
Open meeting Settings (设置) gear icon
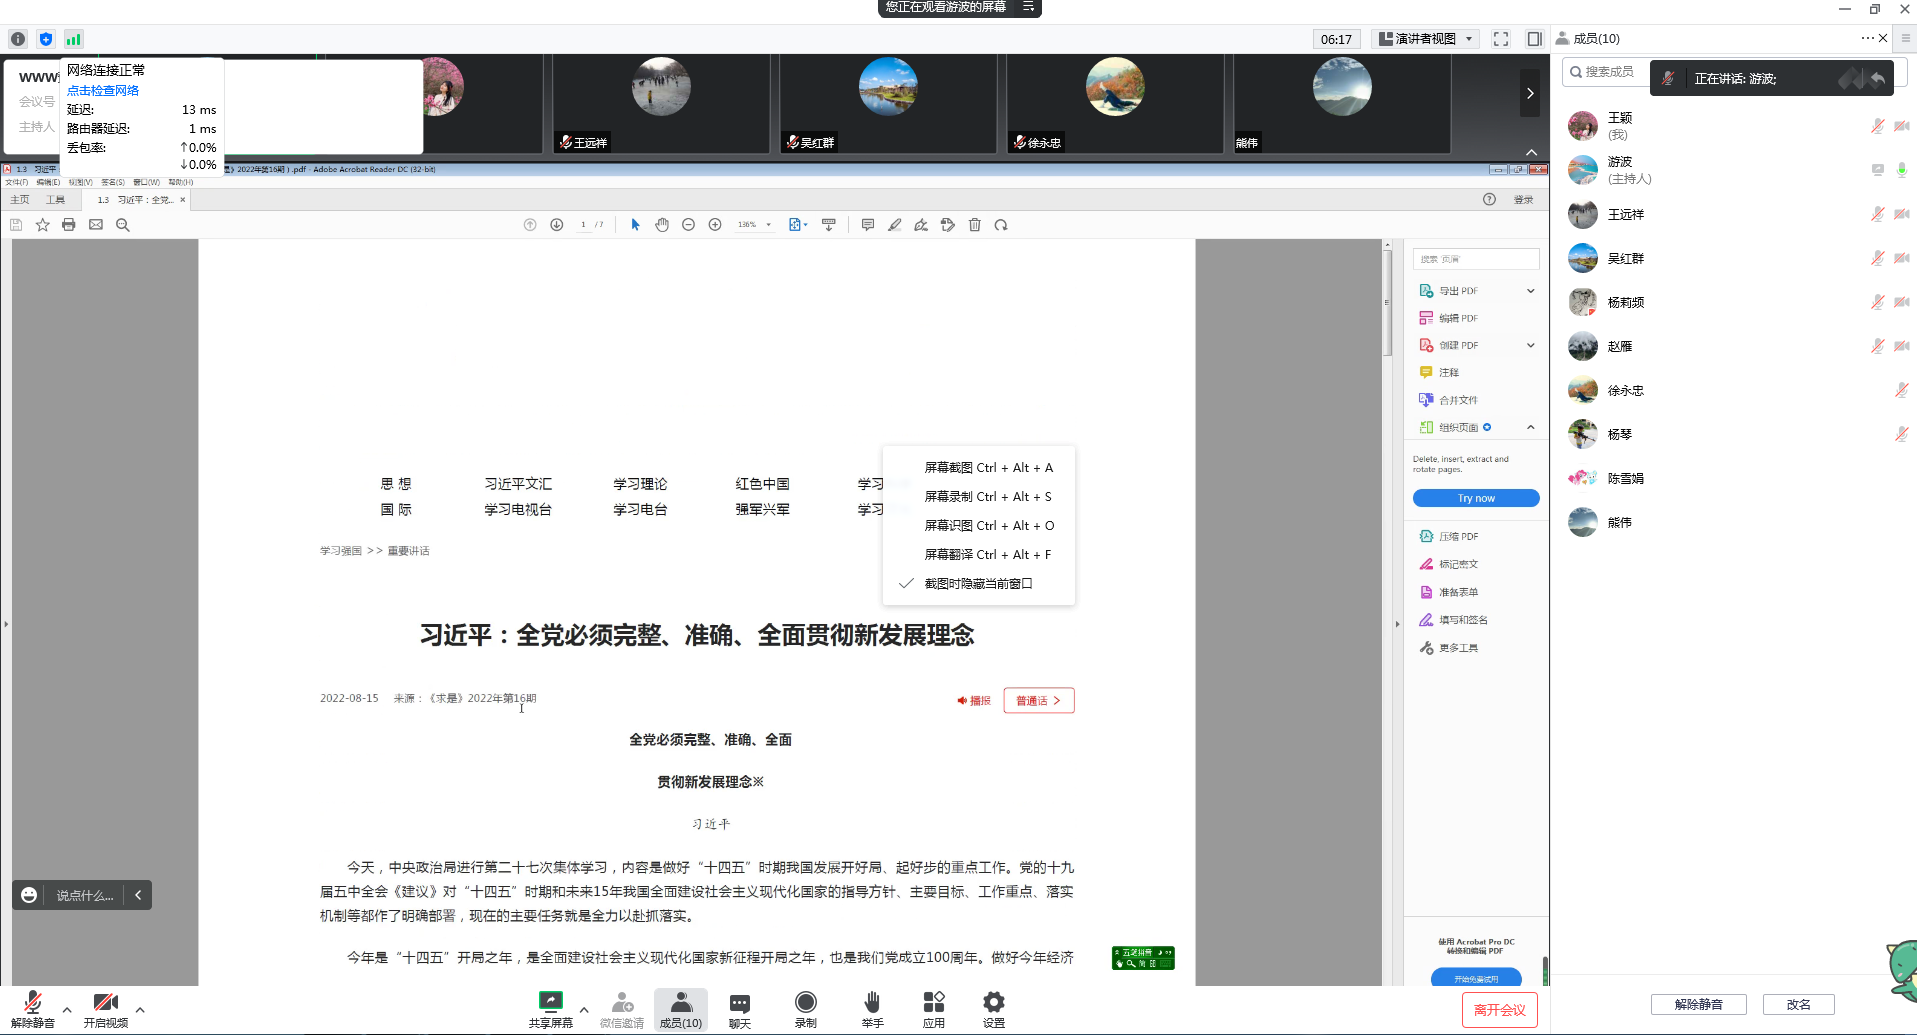coord(993,1003)
